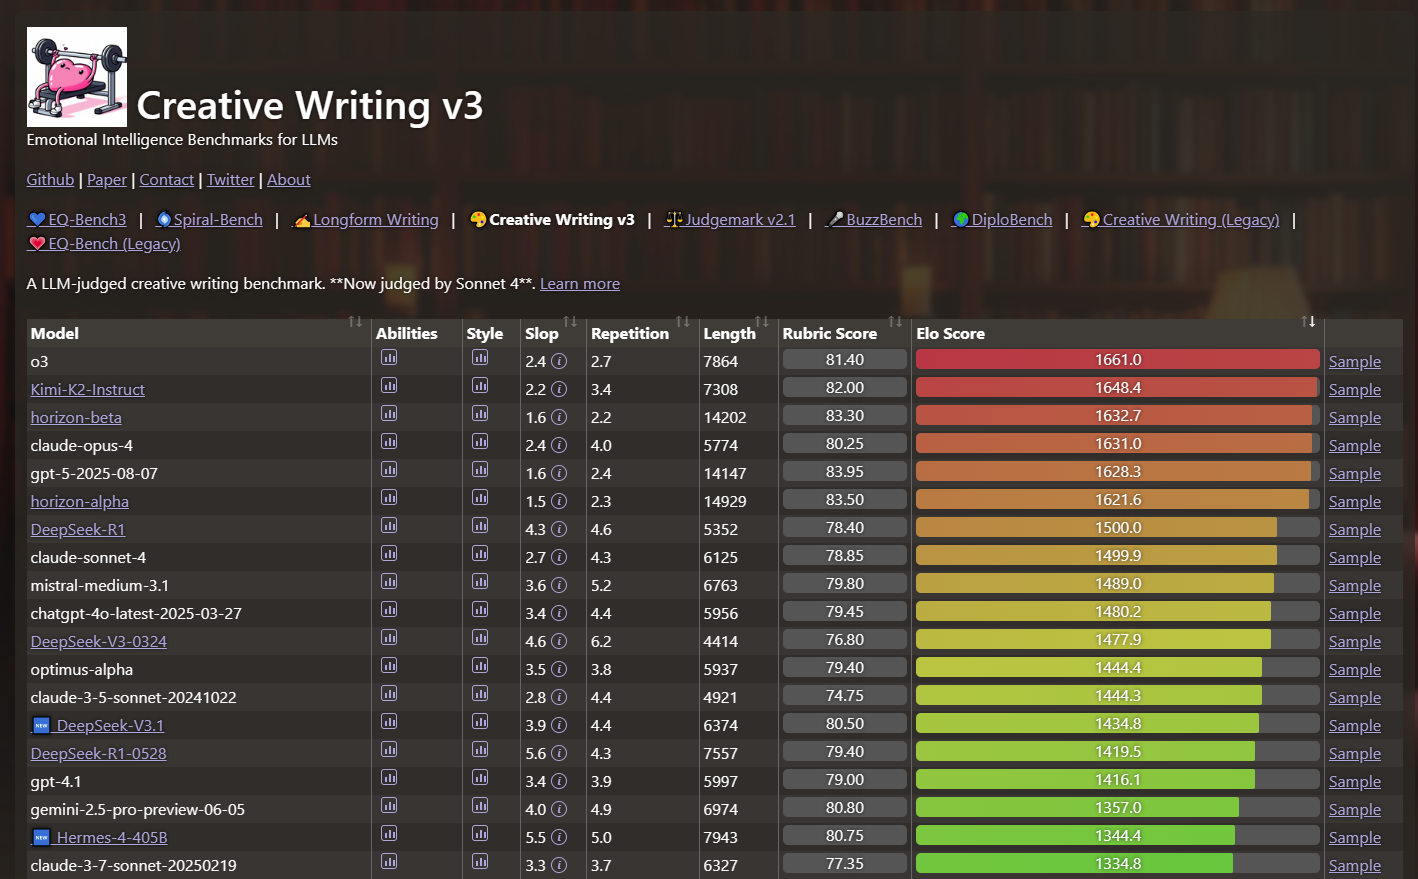
Task: Click Slop info icon in o3 row
Action: [559, 361]
